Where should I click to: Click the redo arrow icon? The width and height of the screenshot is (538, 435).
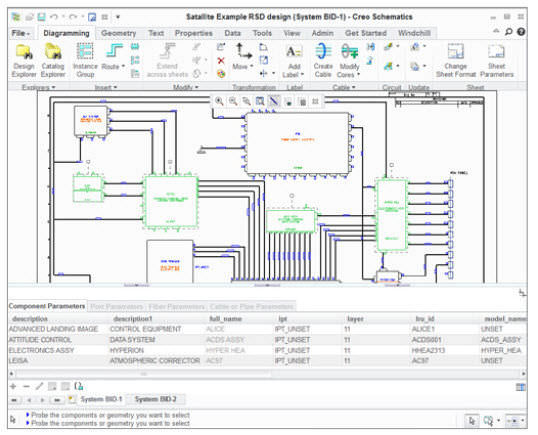click(73, 17)
